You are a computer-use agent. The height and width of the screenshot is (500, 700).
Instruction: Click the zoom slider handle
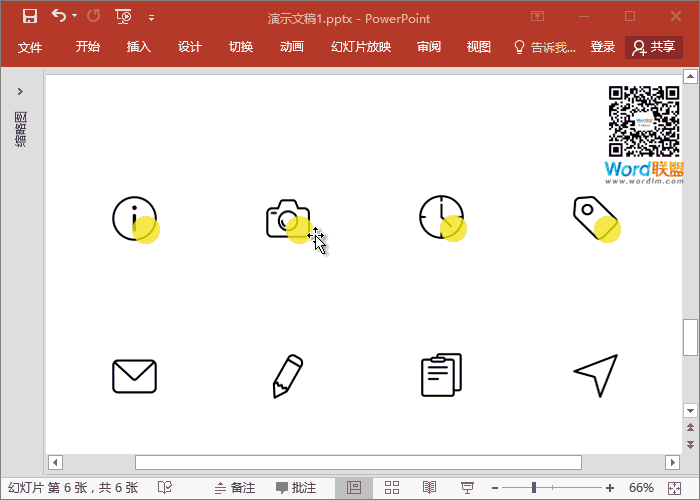click(534, 488)
